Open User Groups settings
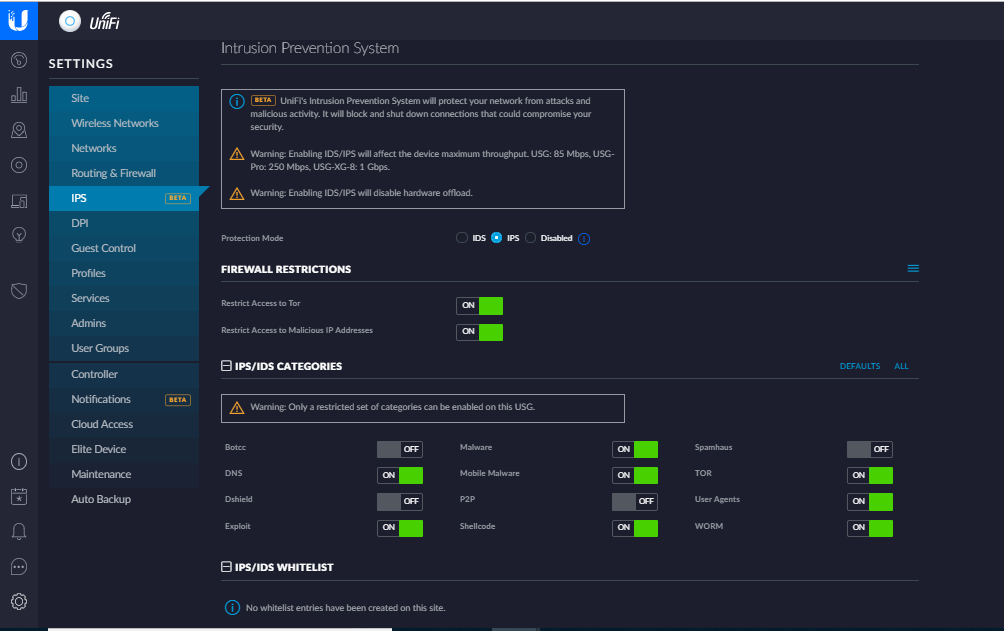The height and width of the screenshot is (631, 1004). (124, 348)
